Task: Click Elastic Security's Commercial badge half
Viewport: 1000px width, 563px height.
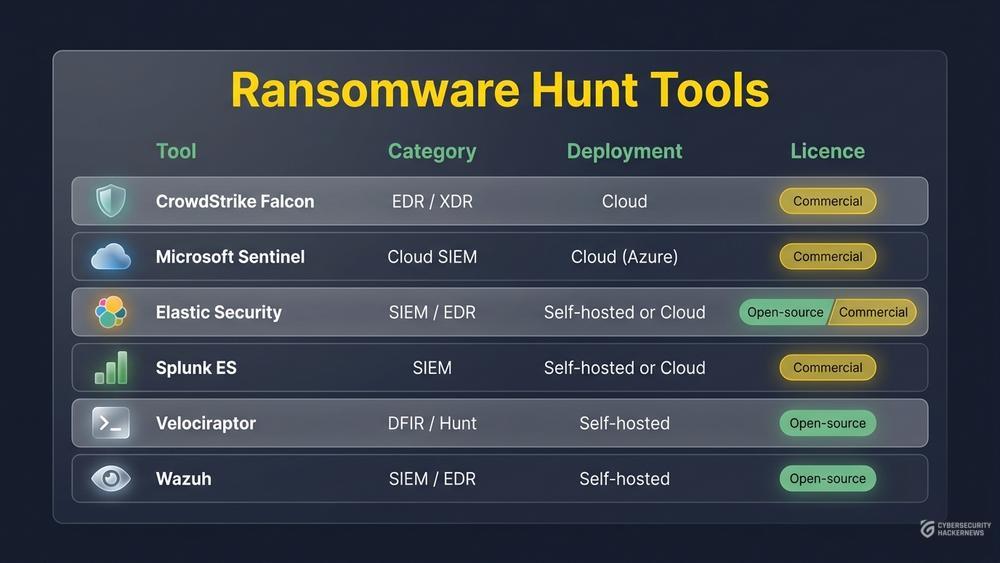Action: pos(873,312)
